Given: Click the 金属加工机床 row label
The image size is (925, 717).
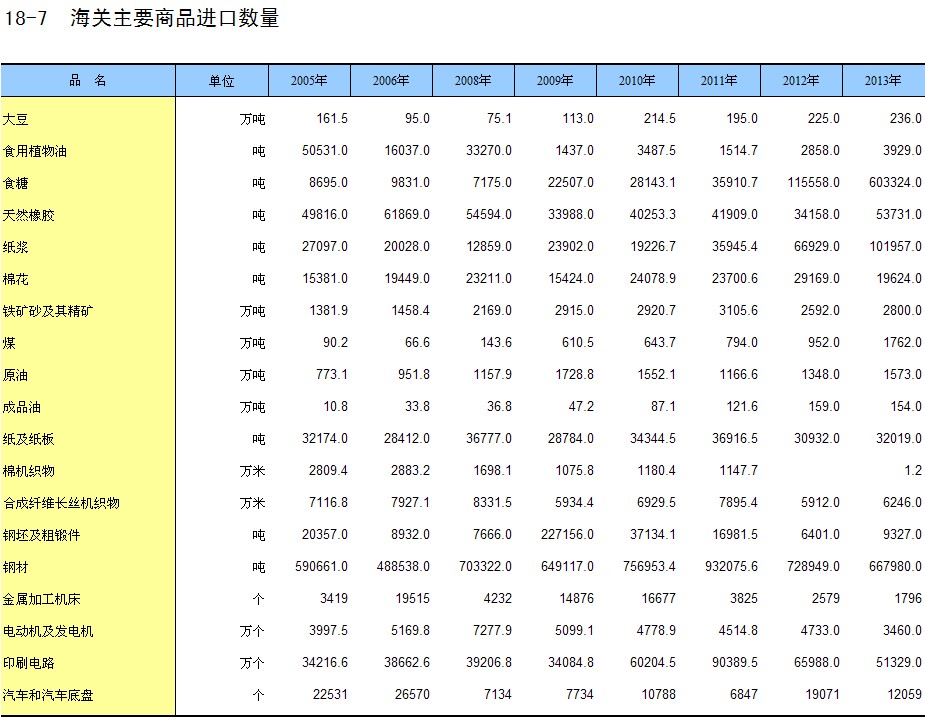Looking at the screenshot, I should coord(41,599).
